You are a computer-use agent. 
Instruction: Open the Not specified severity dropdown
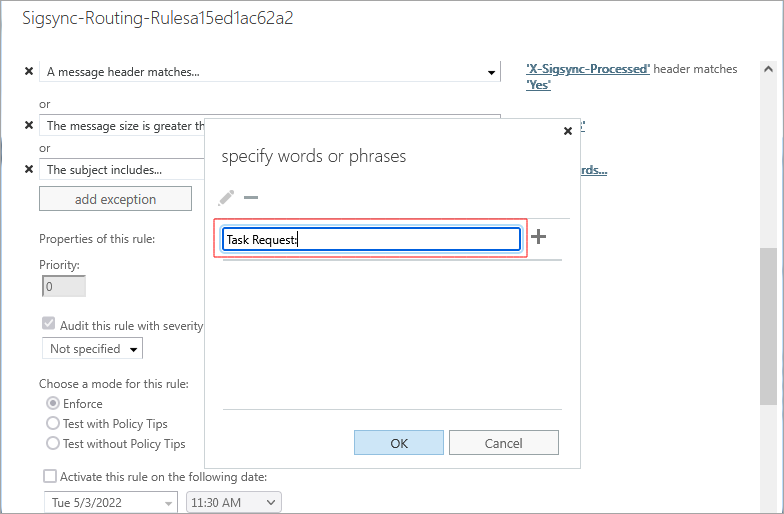[x=92, y=349]
